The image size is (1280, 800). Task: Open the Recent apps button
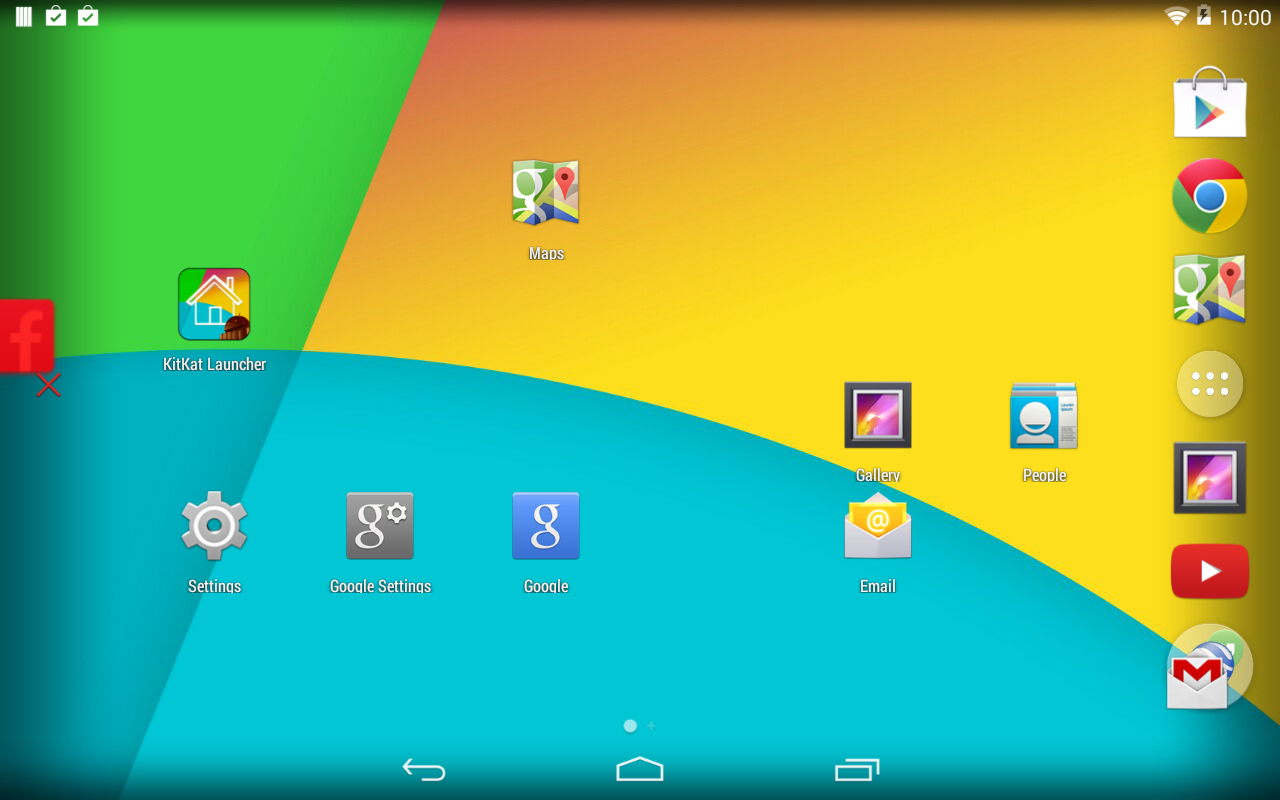point(857,769)
